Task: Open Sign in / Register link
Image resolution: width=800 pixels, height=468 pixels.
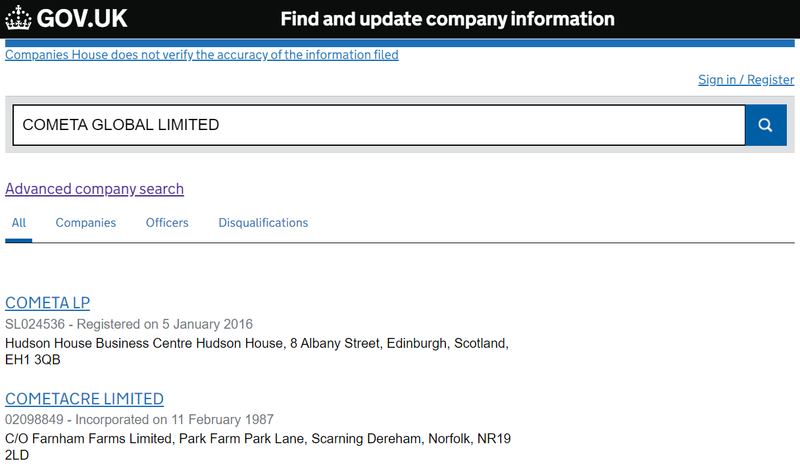Action: click(746, 80)
